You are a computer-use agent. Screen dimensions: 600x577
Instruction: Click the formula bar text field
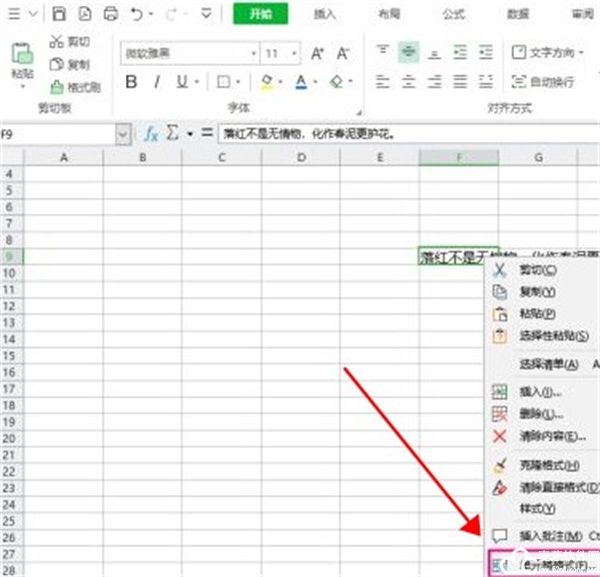click(400, 133)
